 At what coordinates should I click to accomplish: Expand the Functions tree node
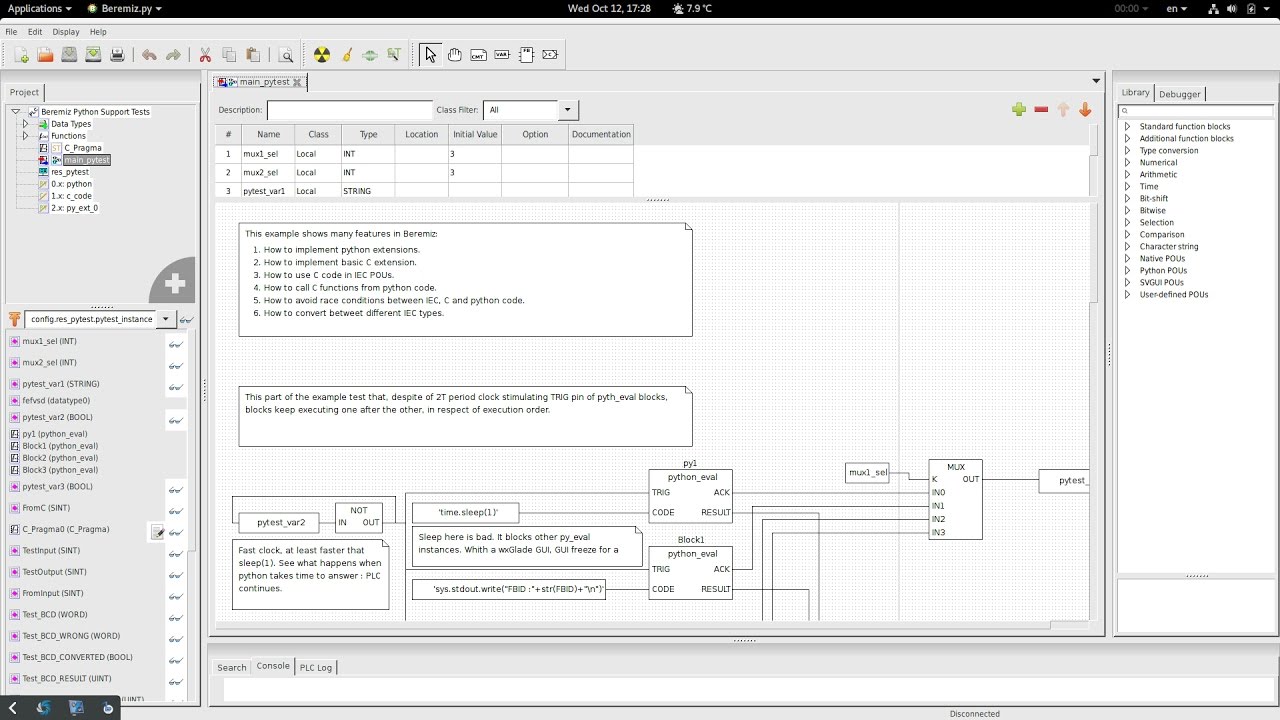26,136
